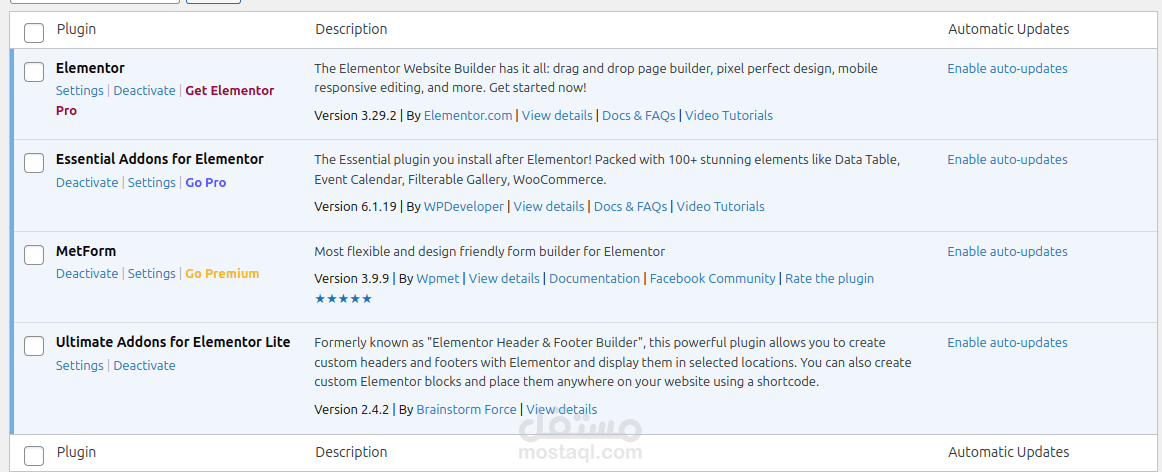Click the top Description column header
Viewport: 1162px width, 472px height.
point(351,29)
